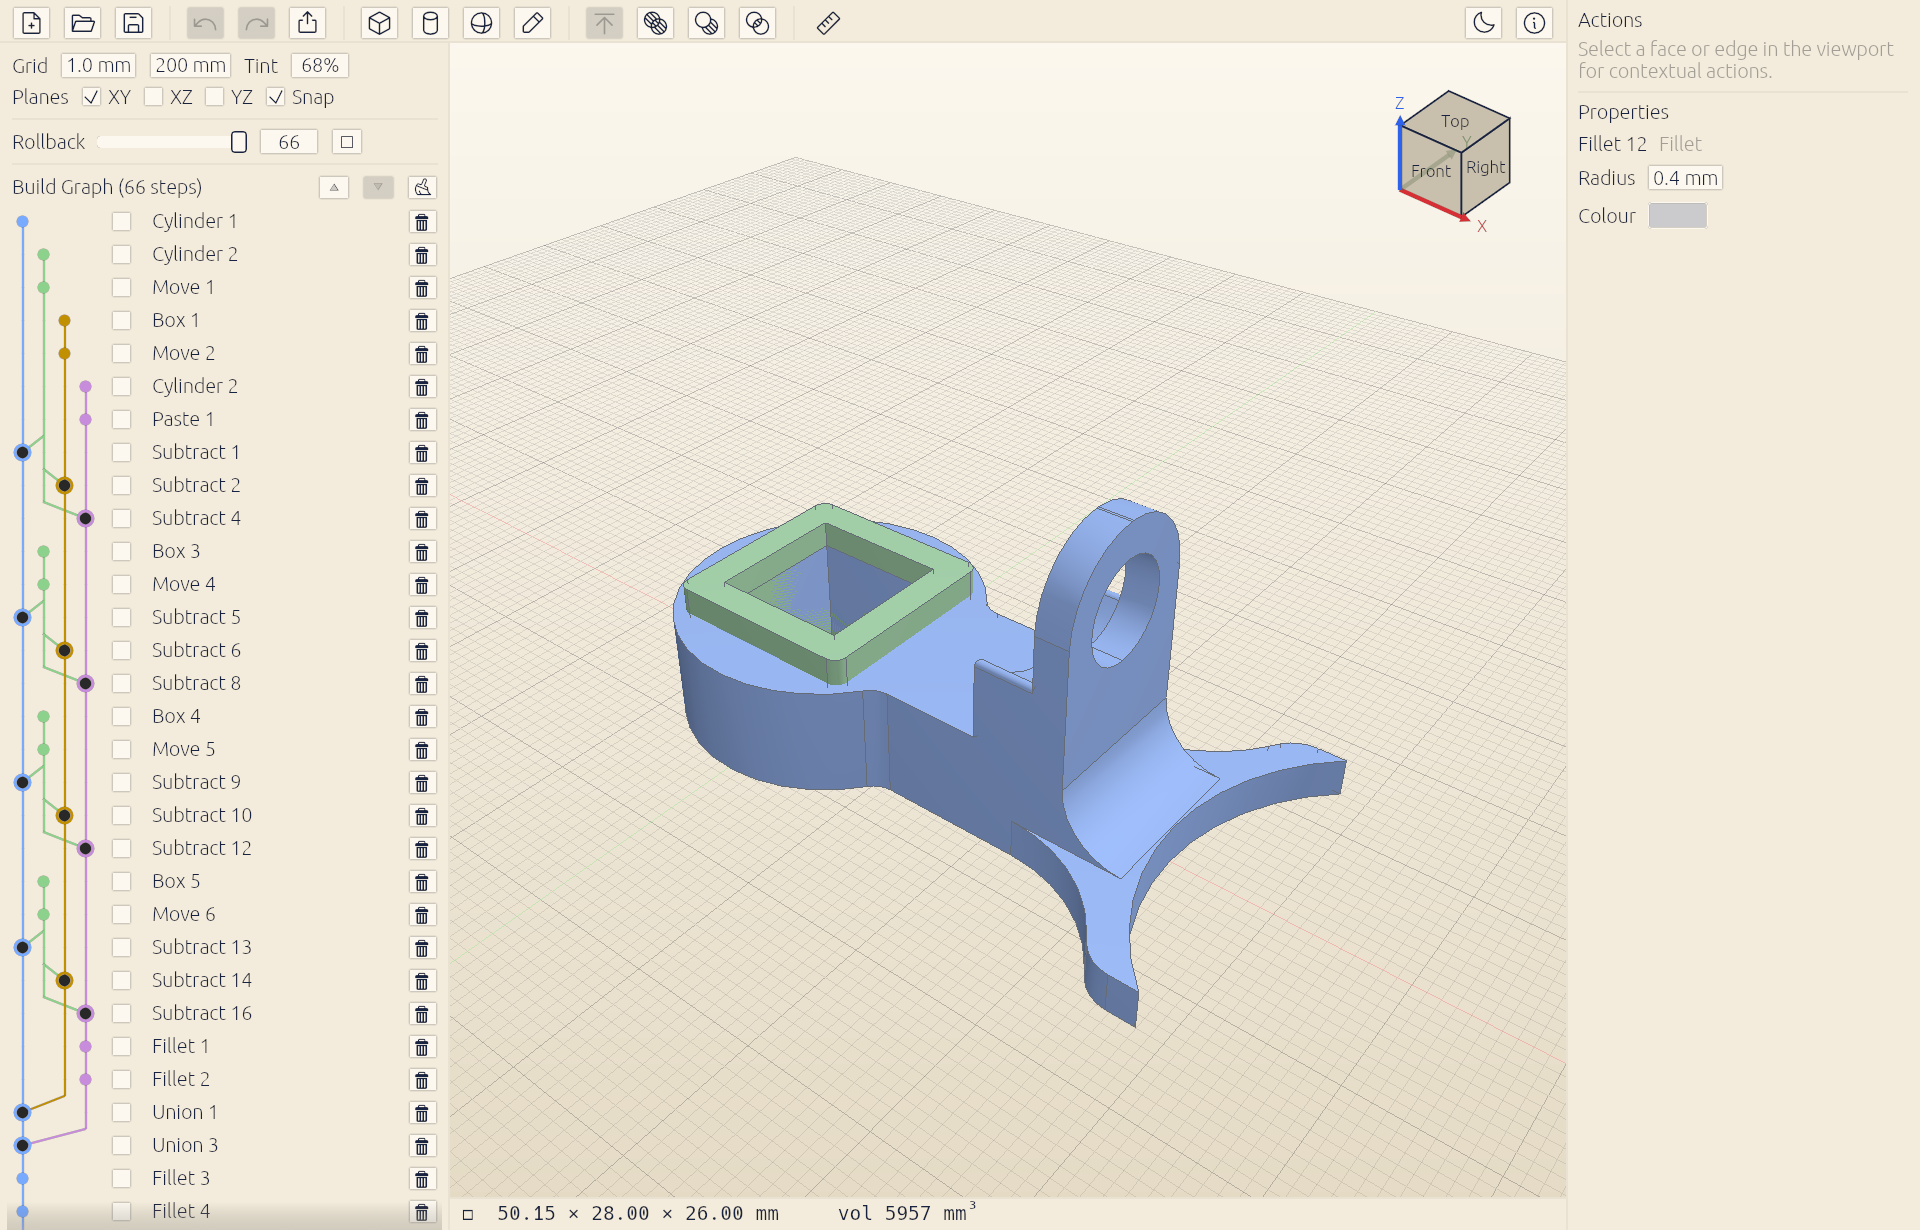Select the Subtract 9 step
Screen dimensions: 1920x1230
point(196,782)
